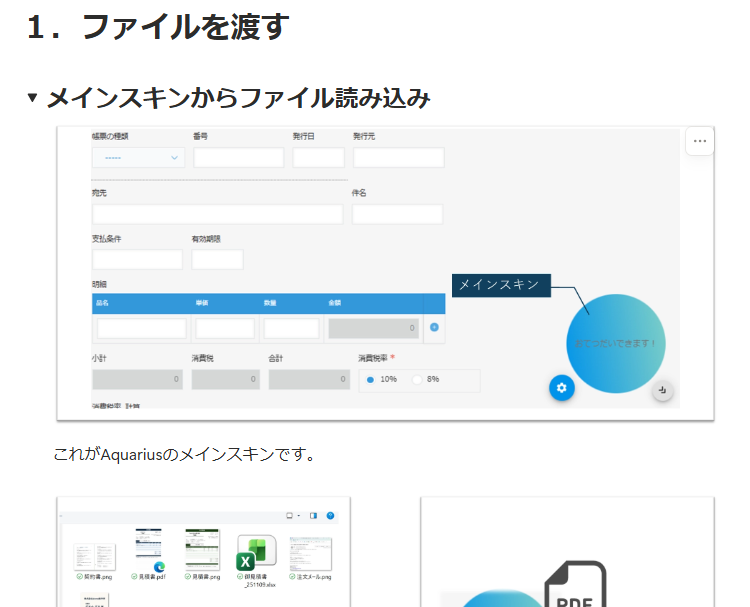The height and width of the screenshot is (607, 750).
Task: Click the 数量 column header
Action: [x=270, y=303]
